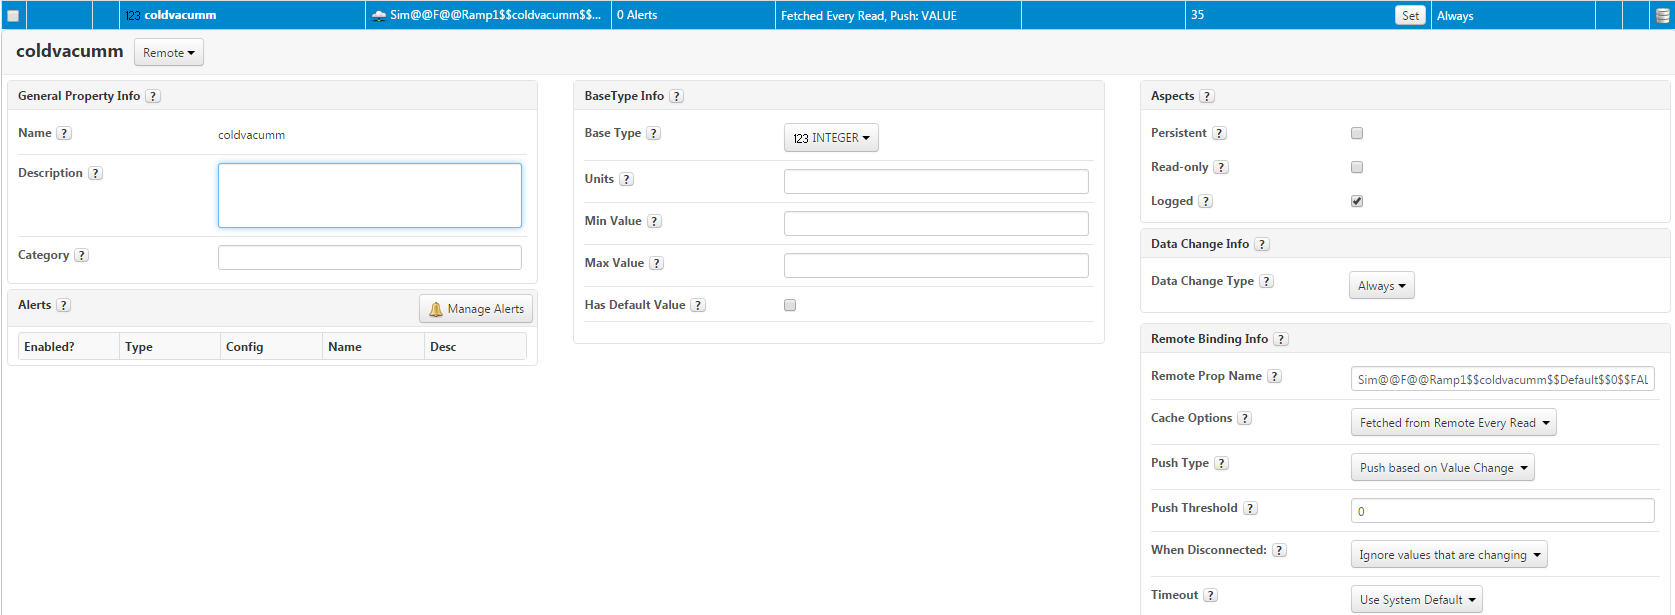The image size is (1675, 615).
Task: Show help for Cache Options
Action: (1245, 418)
